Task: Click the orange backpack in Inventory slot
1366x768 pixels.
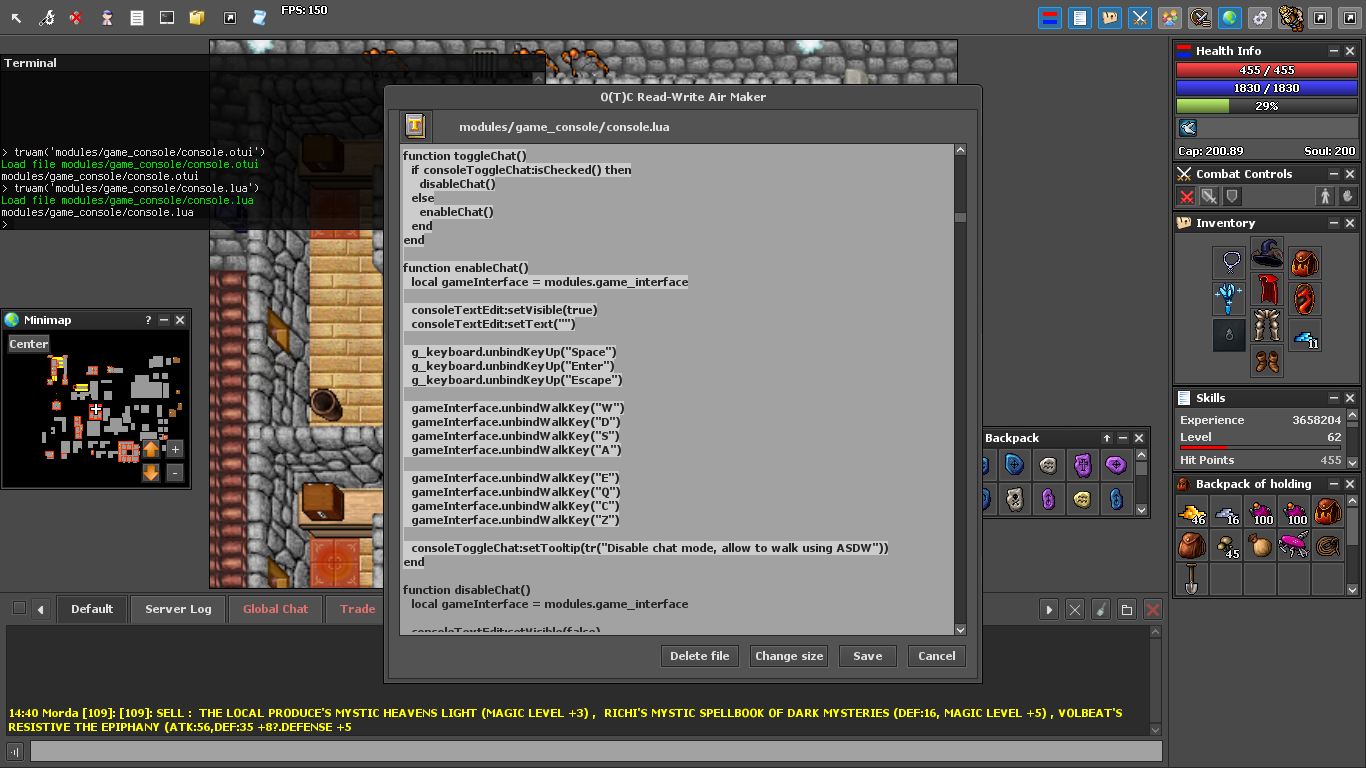Action: click(1305, 263)
